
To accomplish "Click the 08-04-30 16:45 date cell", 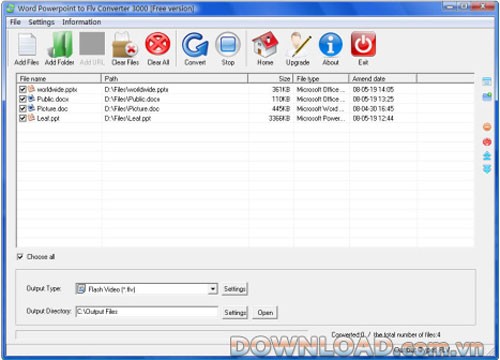I will click(x=373, y=109).
